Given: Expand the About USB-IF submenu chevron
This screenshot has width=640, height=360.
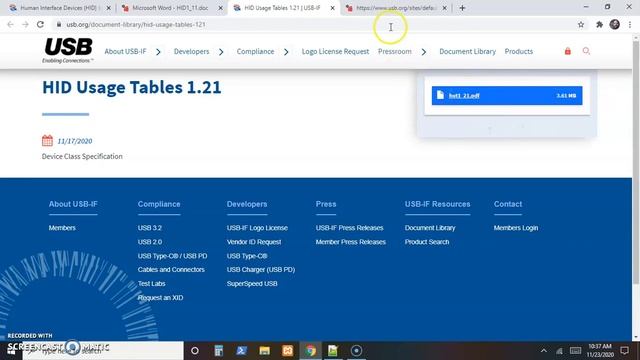Looking at the screenshot, I should point(158,52).
